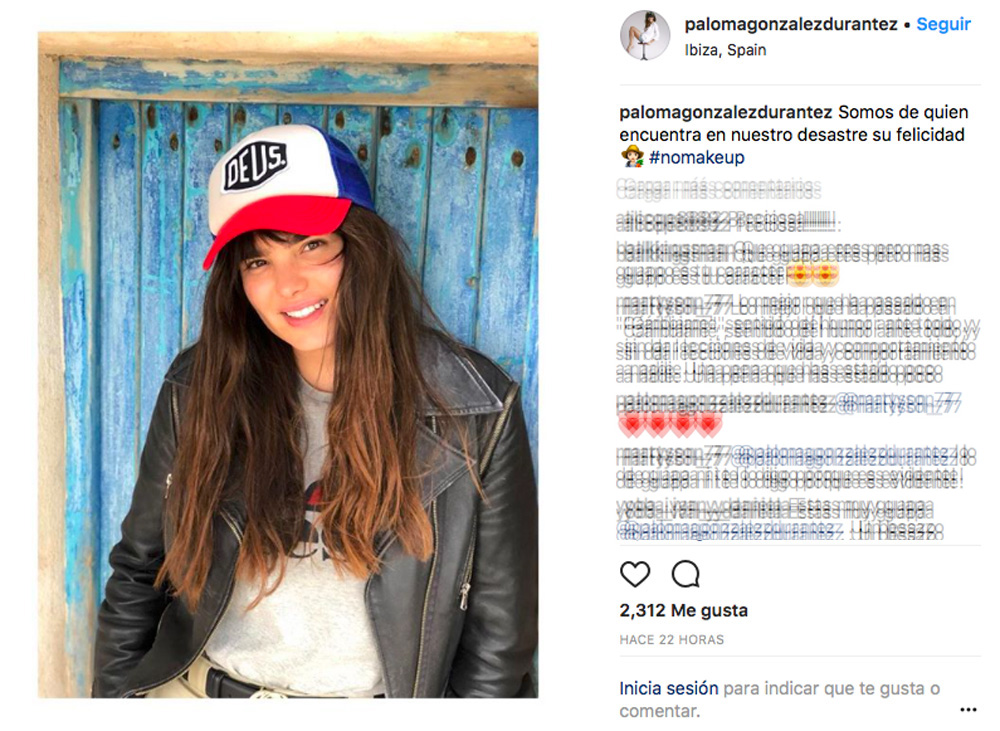This screenshot has height=731, width=1000.
Task: Load more comments via Cargar más comentarios
Action: (719, 189)
